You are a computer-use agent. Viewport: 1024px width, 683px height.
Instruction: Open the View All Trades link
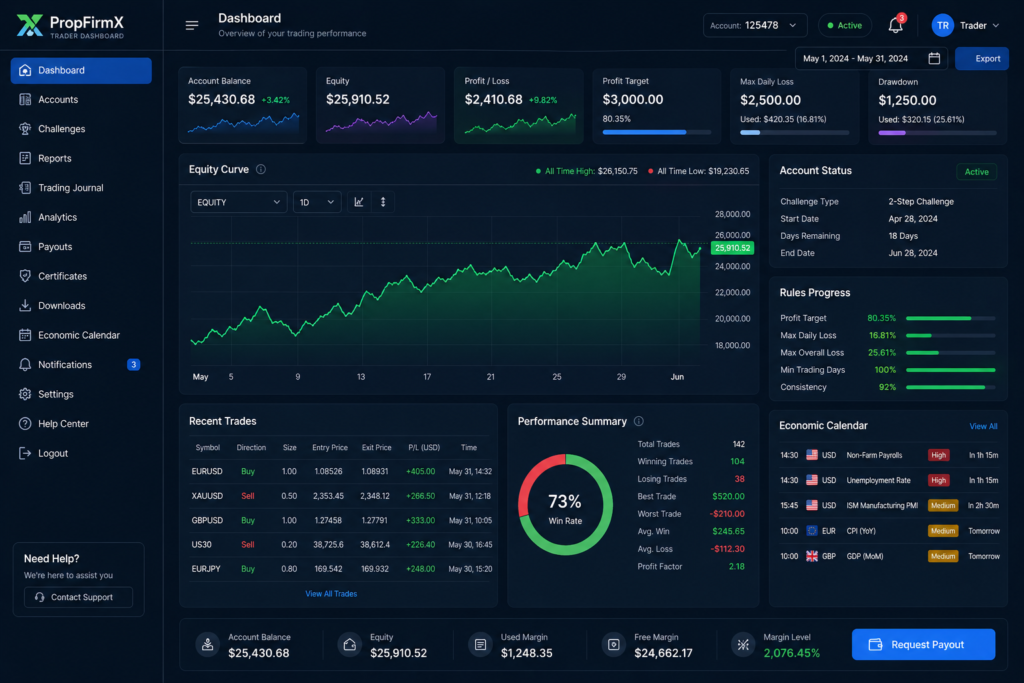coord(331,594)
